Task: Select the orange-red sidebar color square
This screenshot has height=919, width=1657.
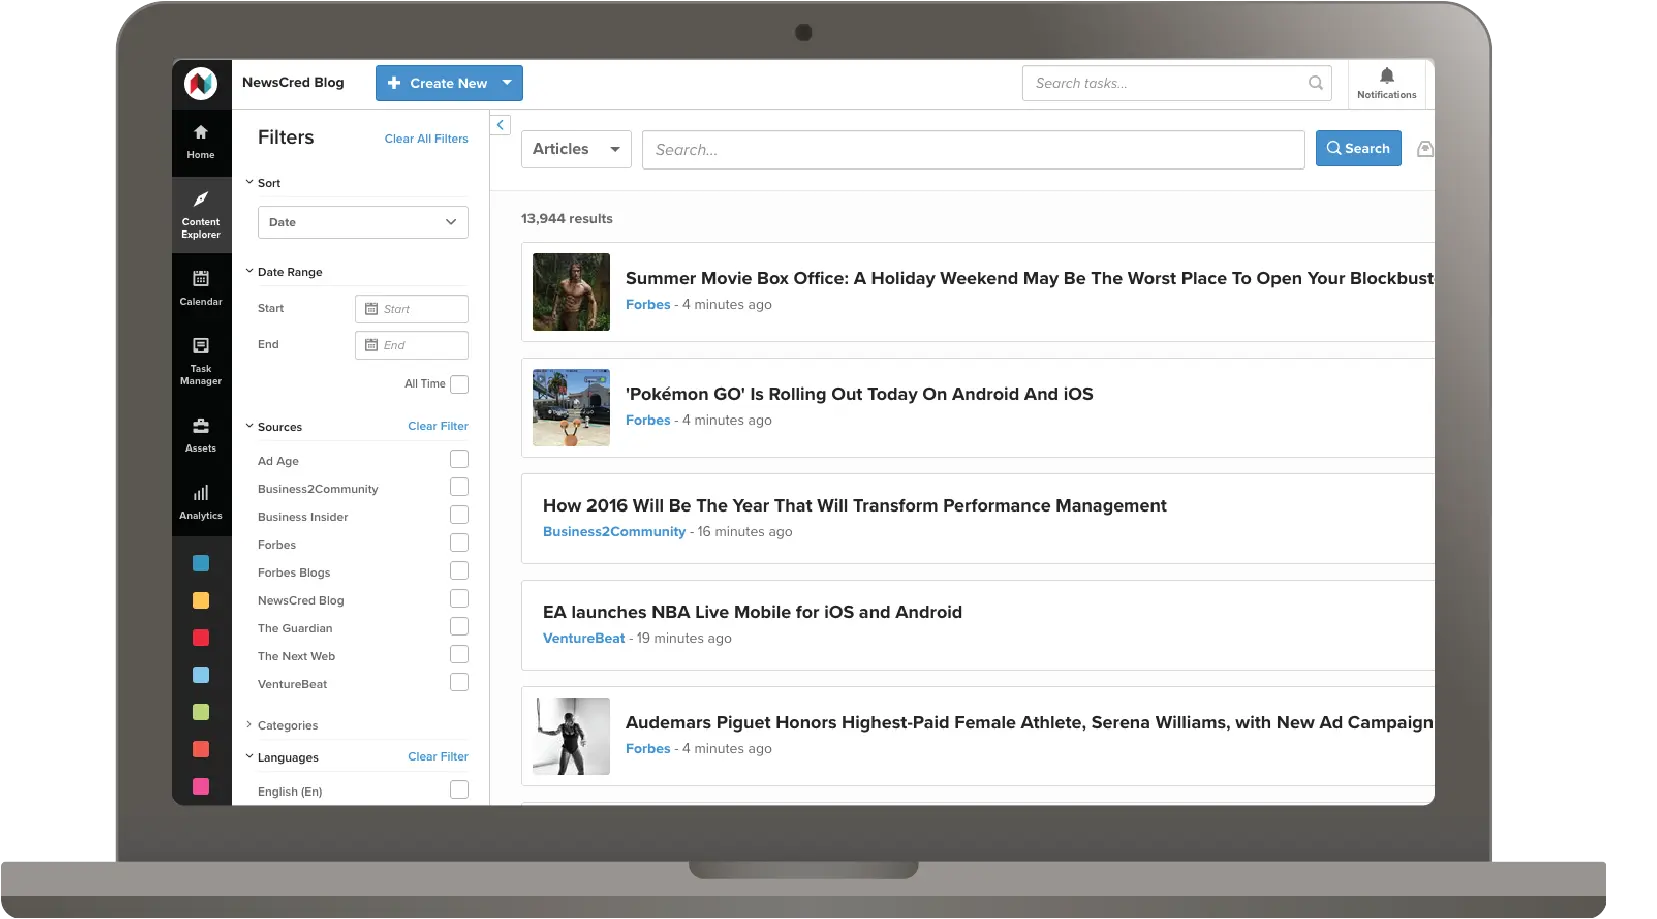Action: pos(201,749)
